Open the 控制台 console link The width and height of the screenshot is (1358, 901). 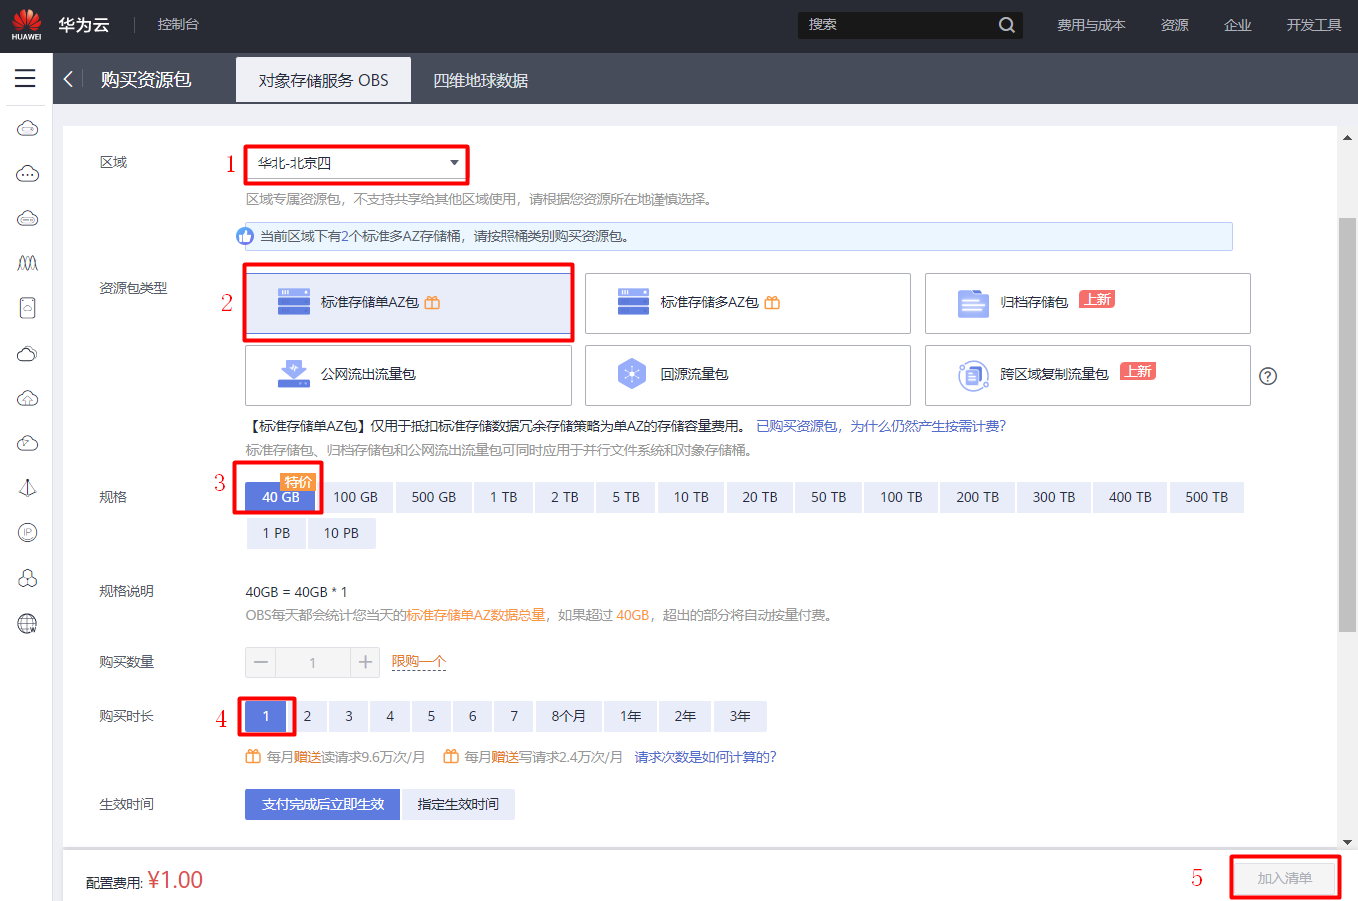click(178, 24)
